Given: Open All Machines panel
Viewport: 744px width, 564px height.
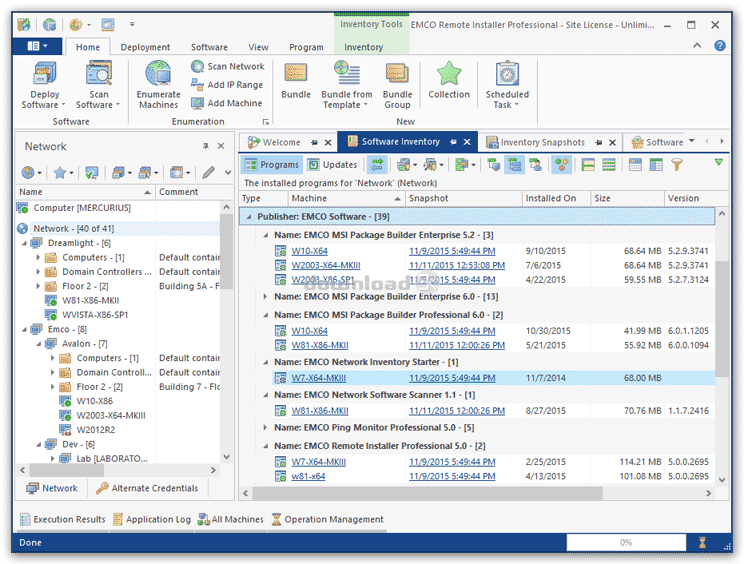Looking at the screenshot, I should [x=231, y=519].
